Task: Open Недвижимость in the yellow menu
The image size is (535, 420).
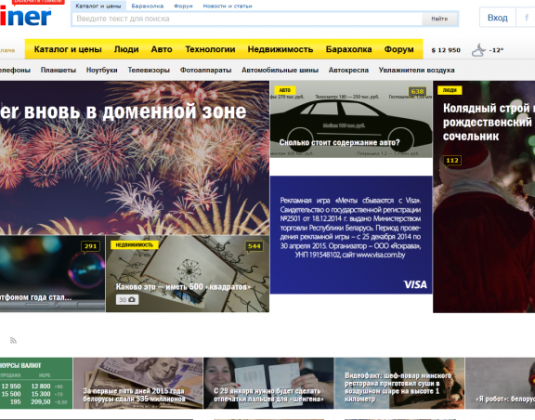Action: click(x=280, y=49)
